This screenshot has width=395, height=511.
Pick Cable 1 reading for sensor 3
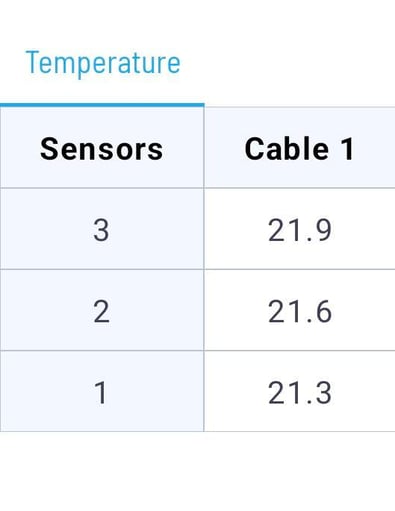pos(299,229)
